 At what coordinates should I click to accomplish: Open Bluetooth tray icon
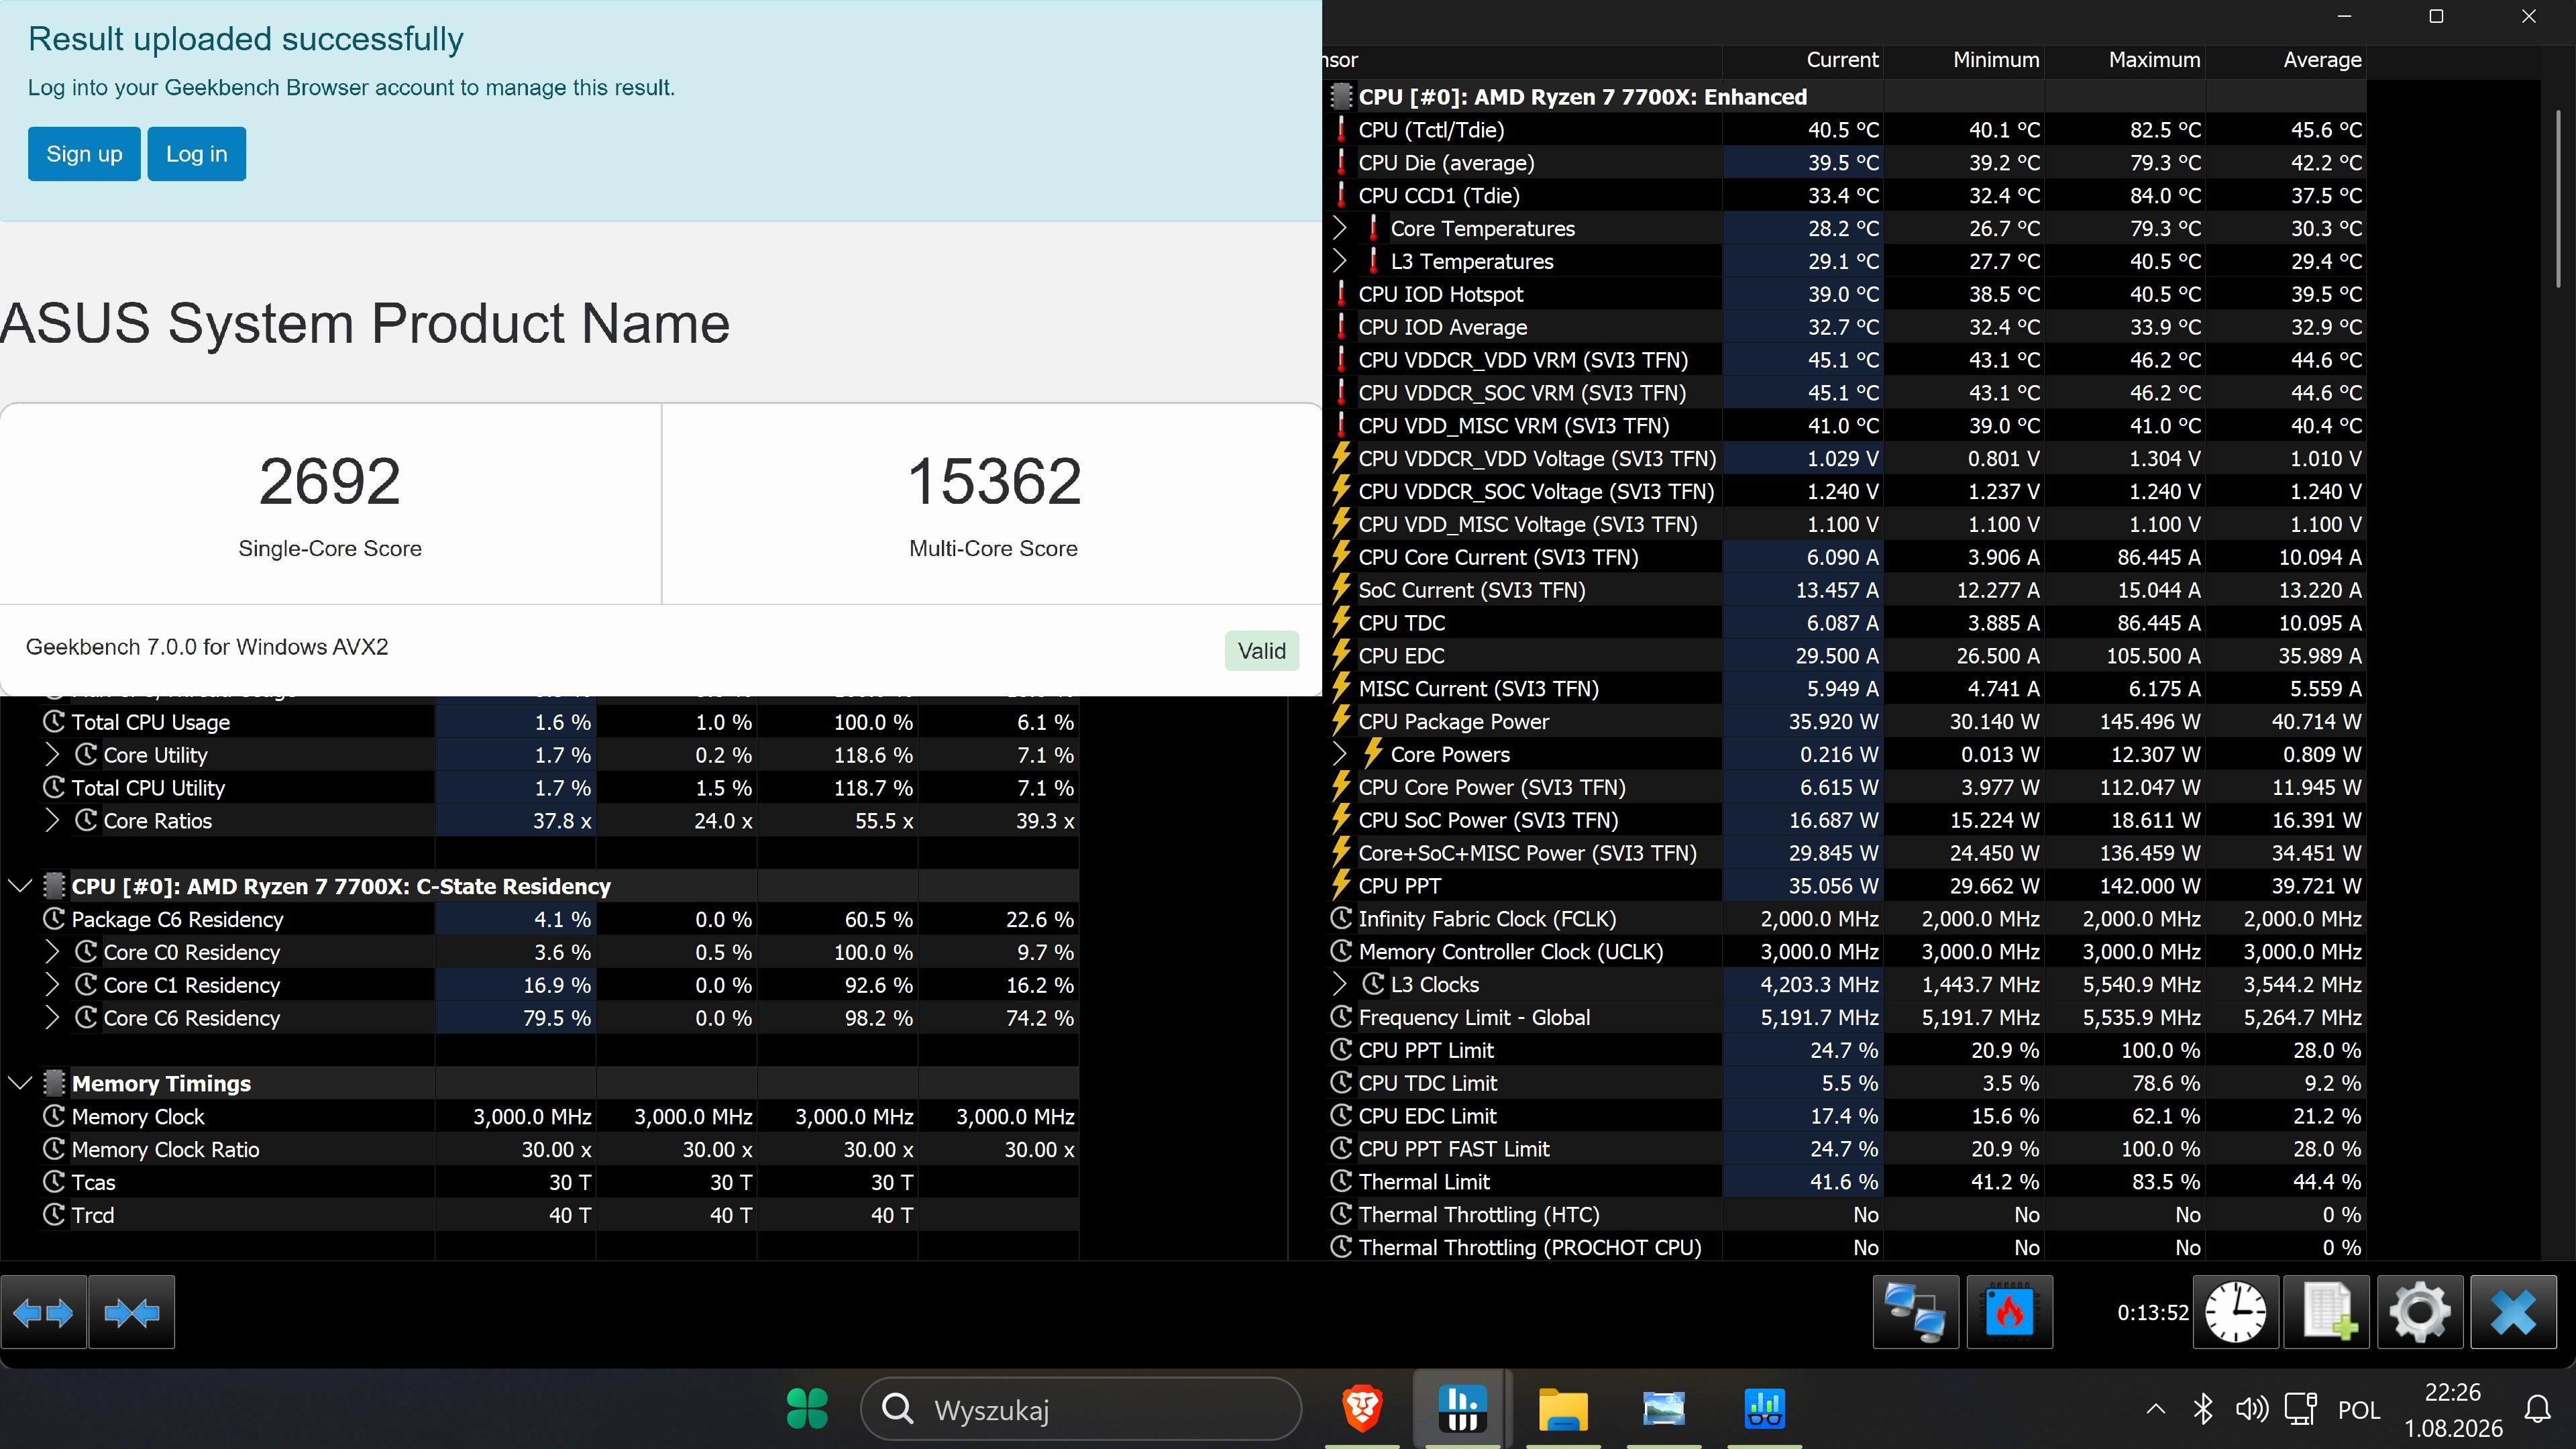point(2203,1410)
